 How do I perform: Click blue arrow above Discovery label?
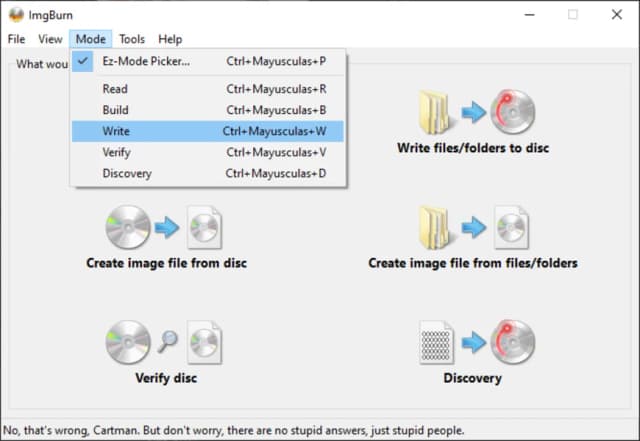click(x=474, y=342)
